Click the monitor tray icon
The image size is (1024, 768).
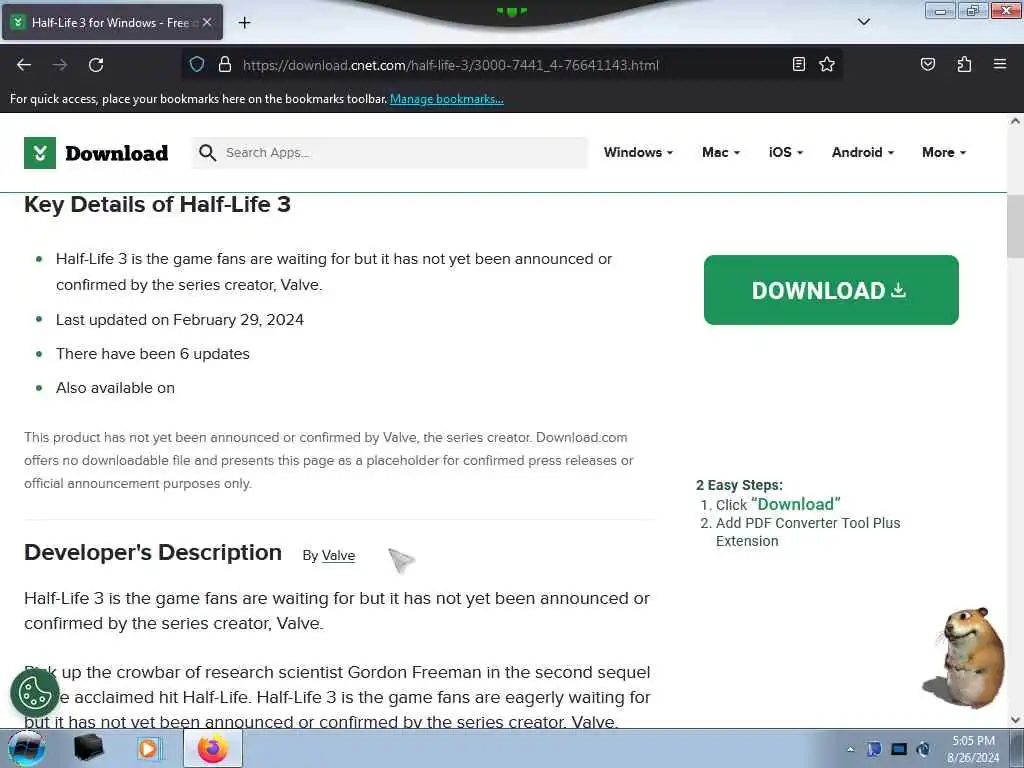tap(899, 749)
